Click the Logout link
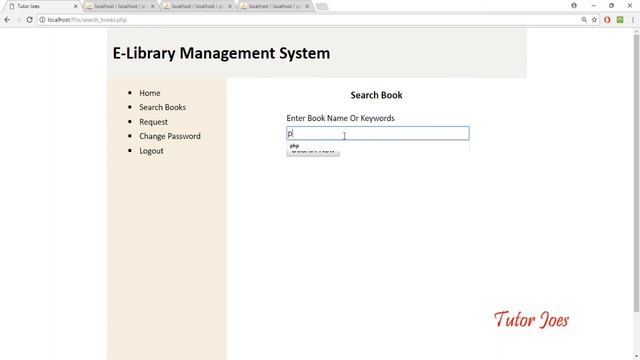Viewport: 640px width, 360px height. (151, 151)
